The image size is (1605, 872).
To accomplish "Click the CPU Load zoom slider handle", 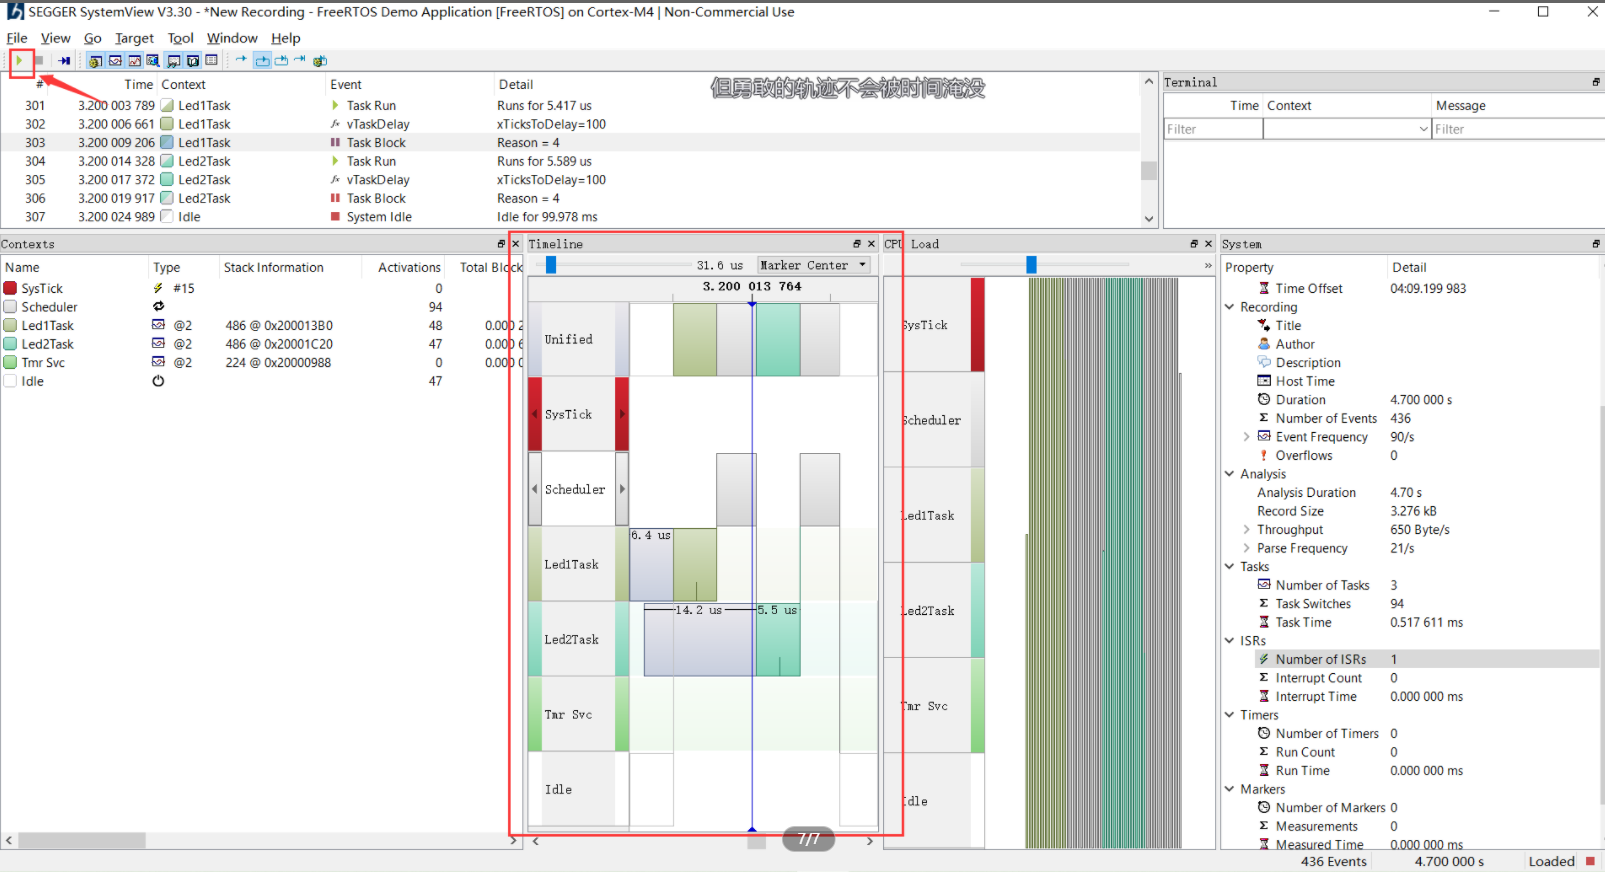I will [x=1031, y=265].
